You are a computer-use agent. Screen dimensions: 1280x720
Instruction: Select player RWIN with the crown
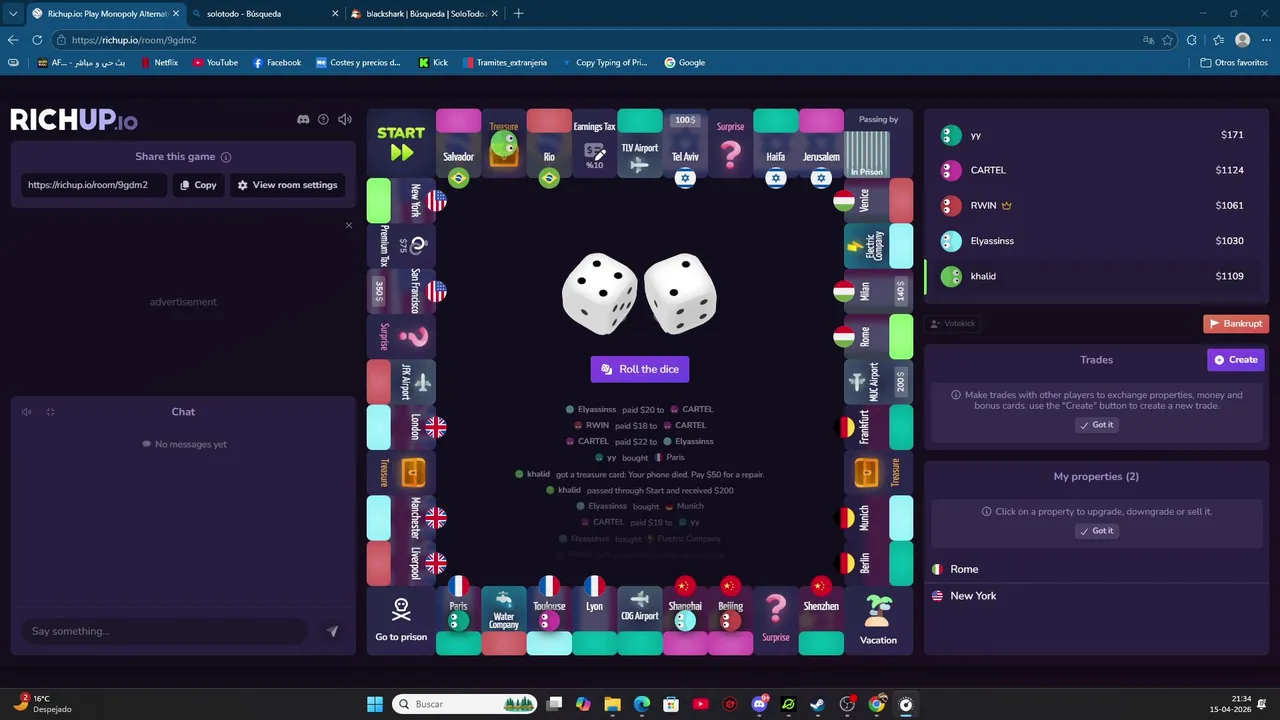coord(1097,205)
